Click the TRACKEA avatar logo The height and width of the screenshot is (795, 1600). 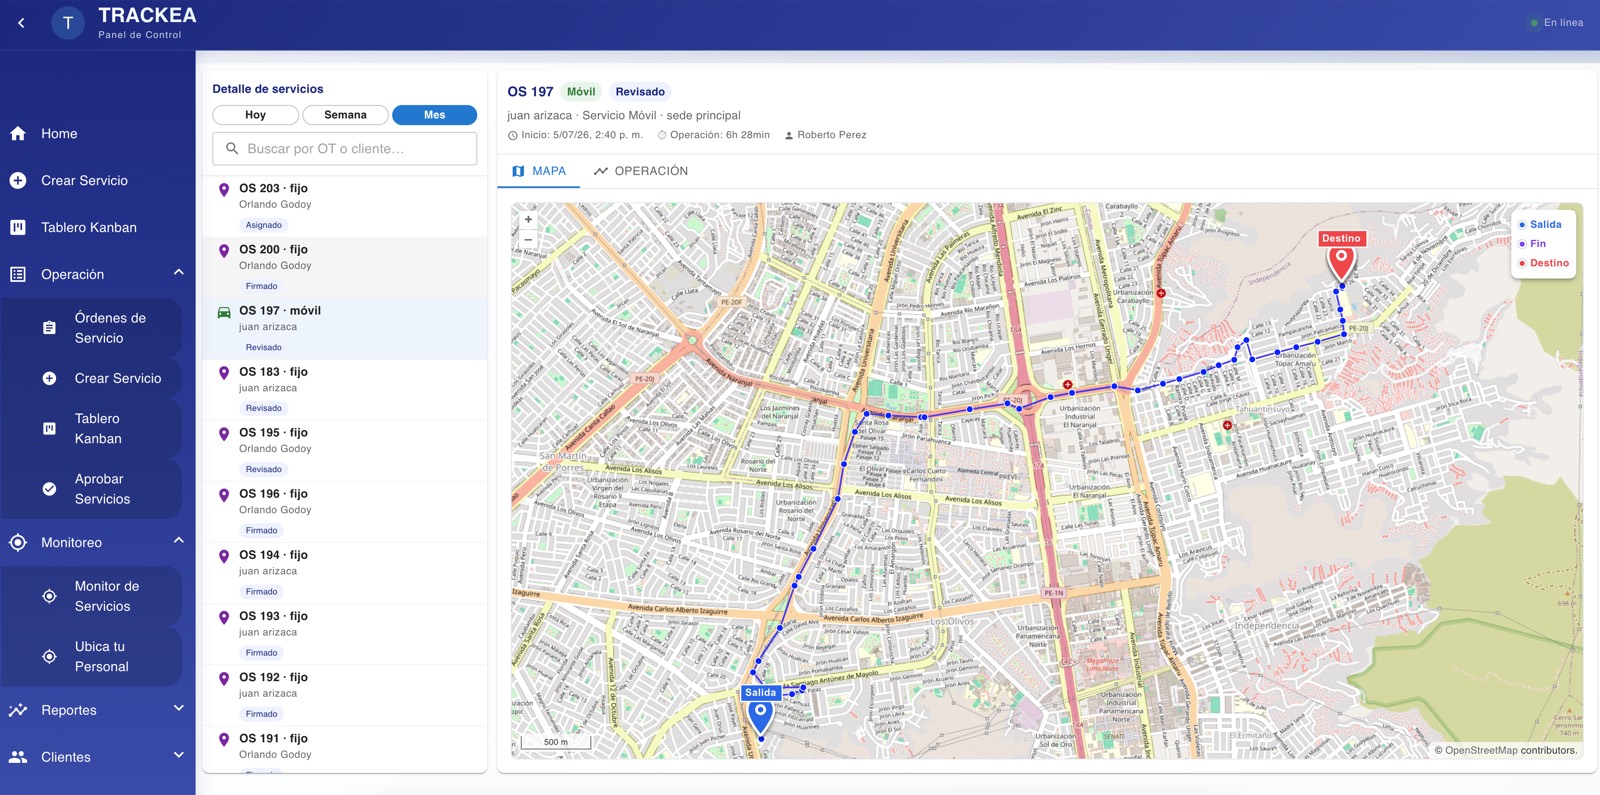(x=68, y=22)
